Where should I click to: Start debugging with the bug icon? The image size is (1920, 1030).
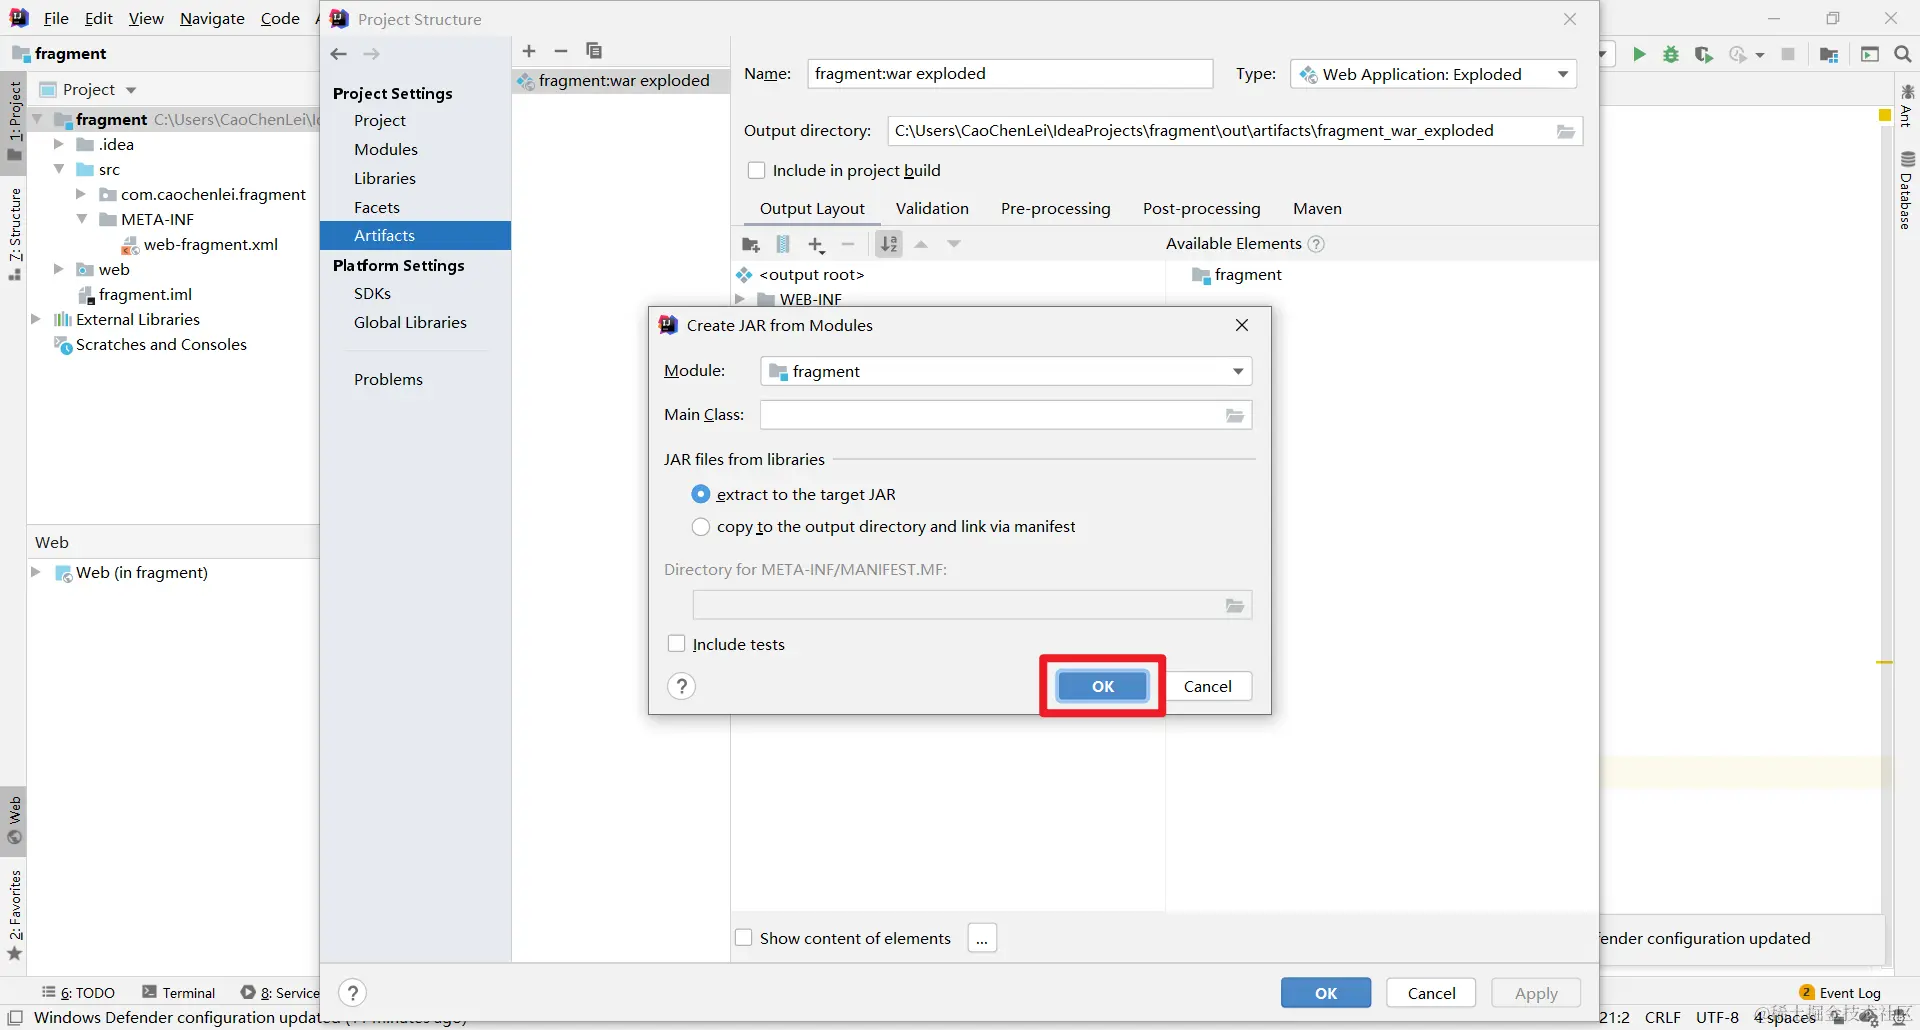click(1671, 54)
